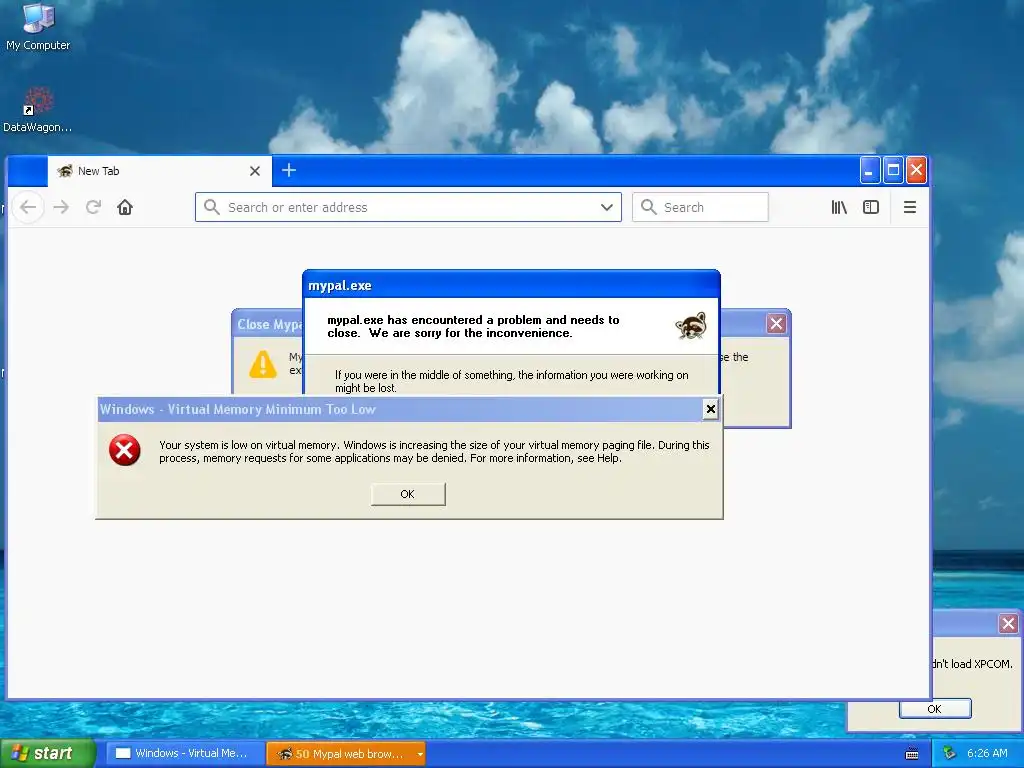This screenshot has height=768, width=1024.
Task: Open the DataWagon desktop shortcut
Action: (38, 110)
